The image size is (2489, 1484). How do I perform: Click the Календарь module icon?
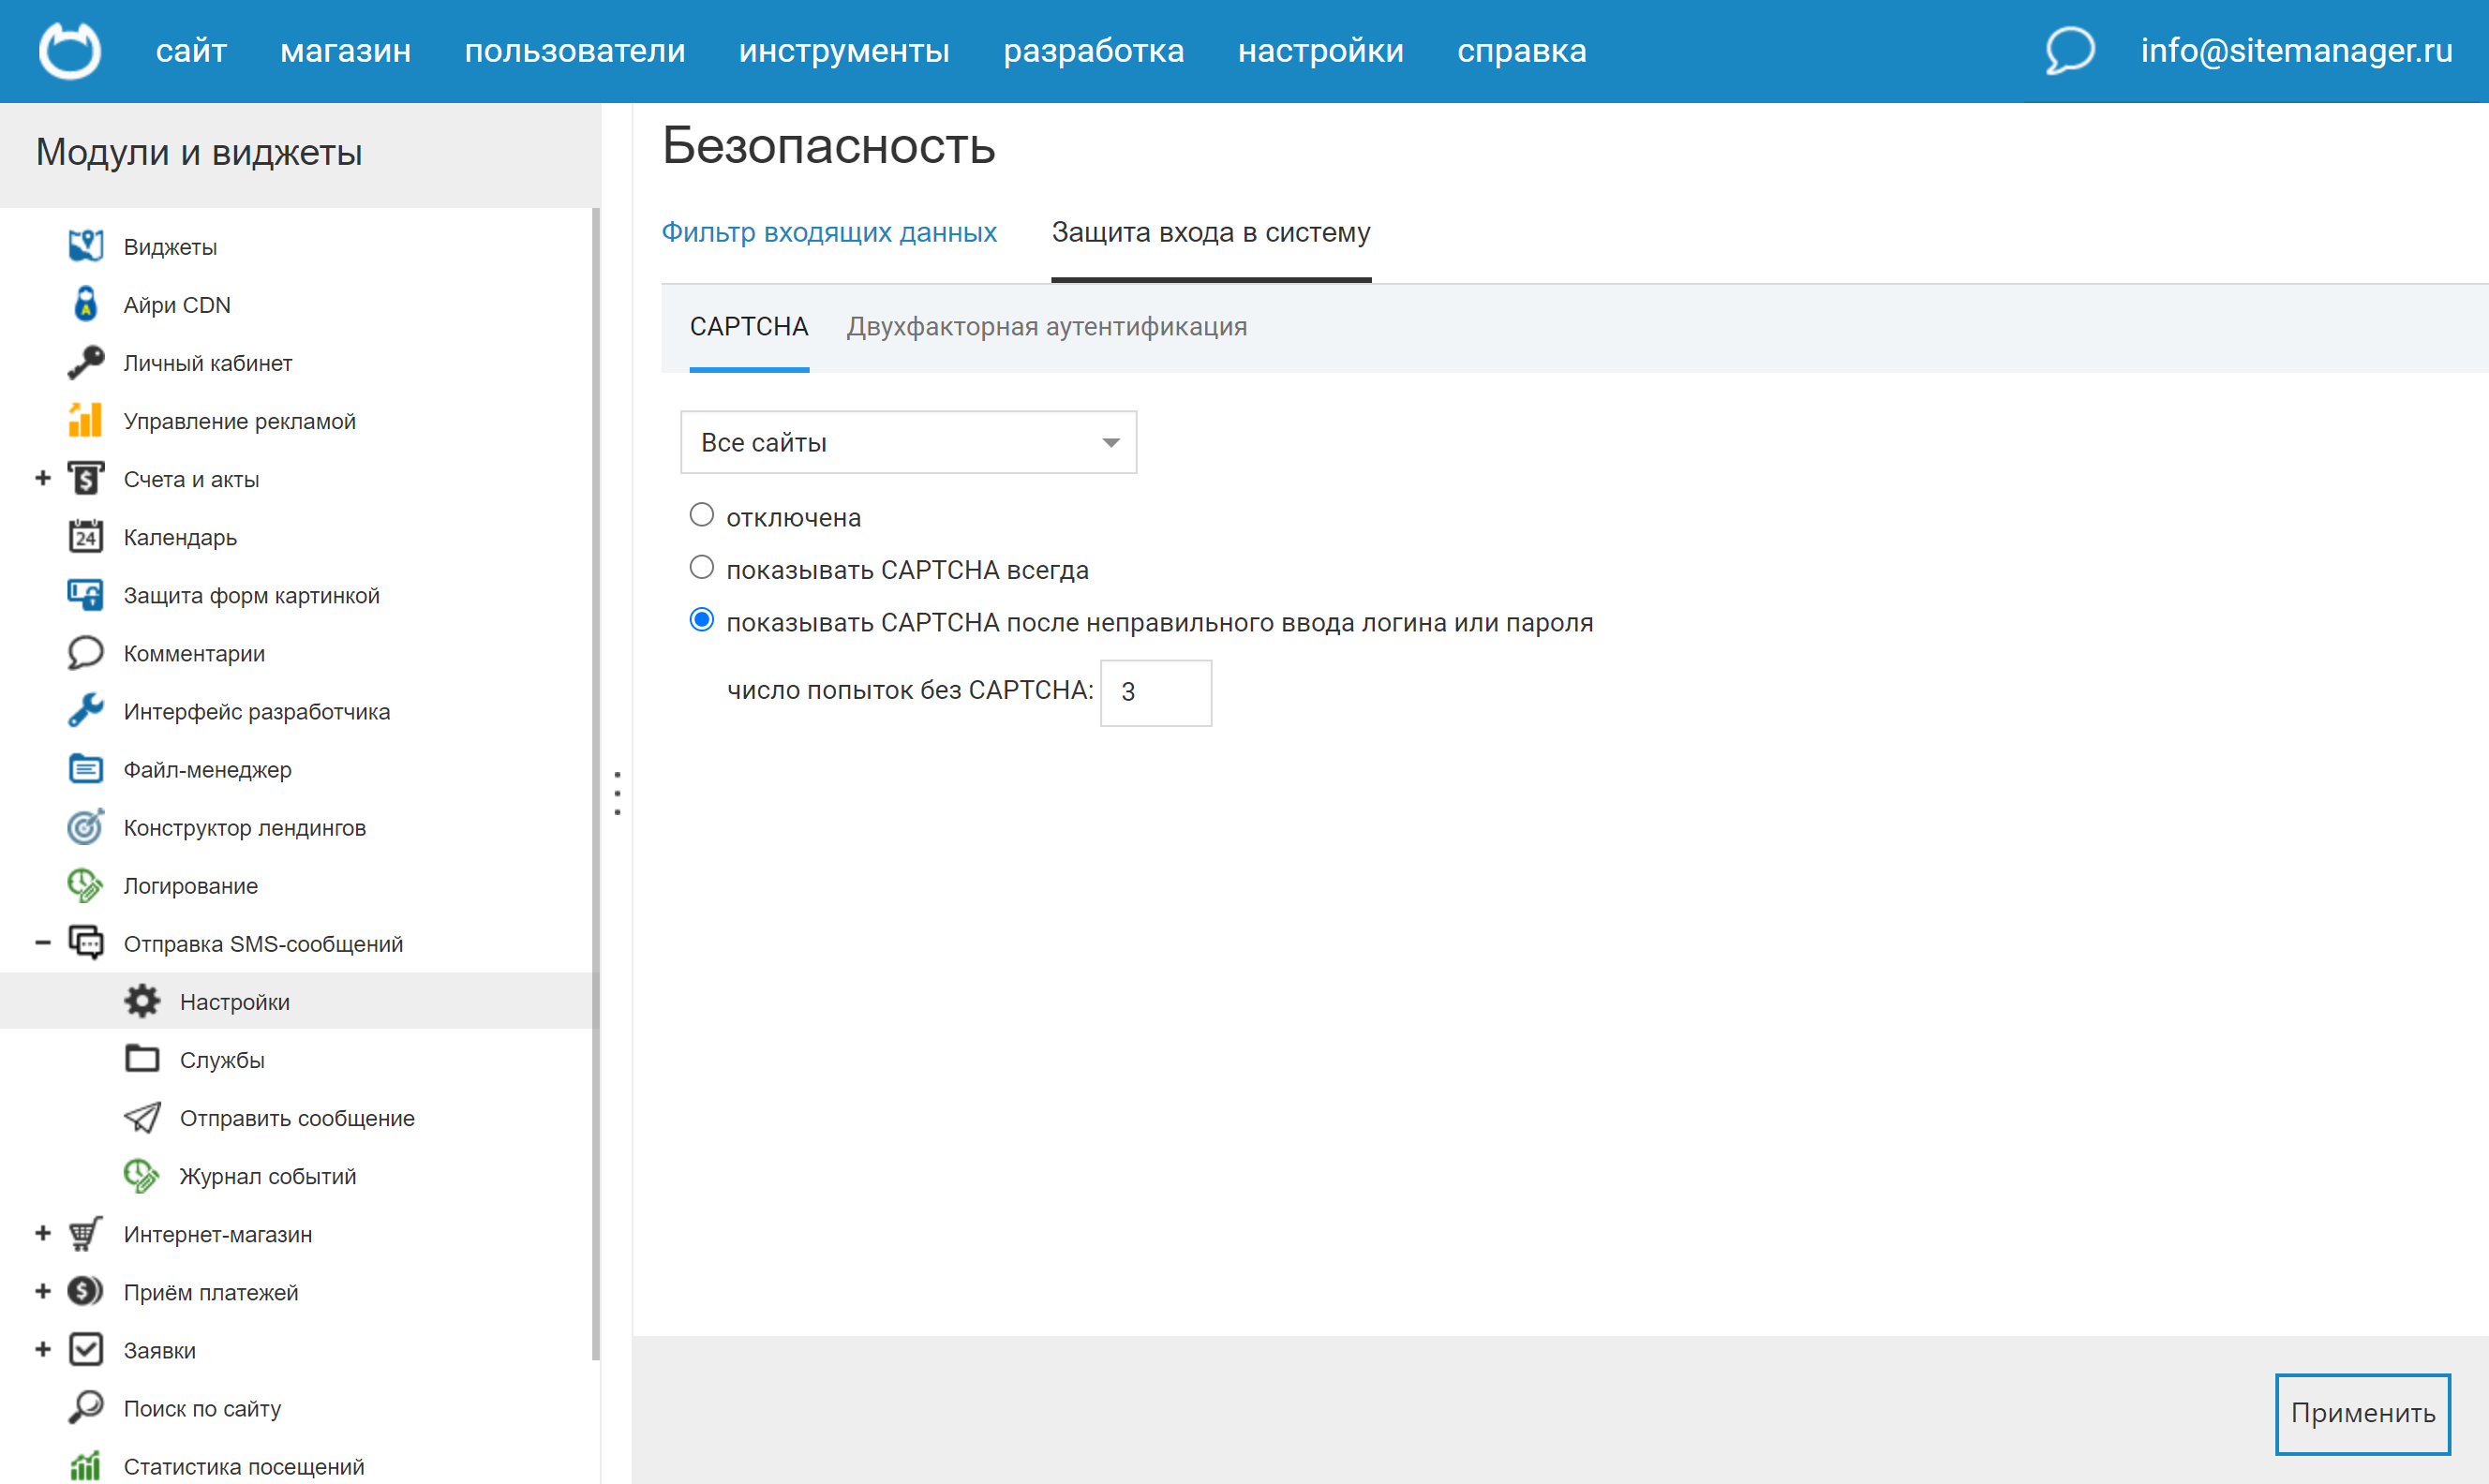click(x=86, y=537)
